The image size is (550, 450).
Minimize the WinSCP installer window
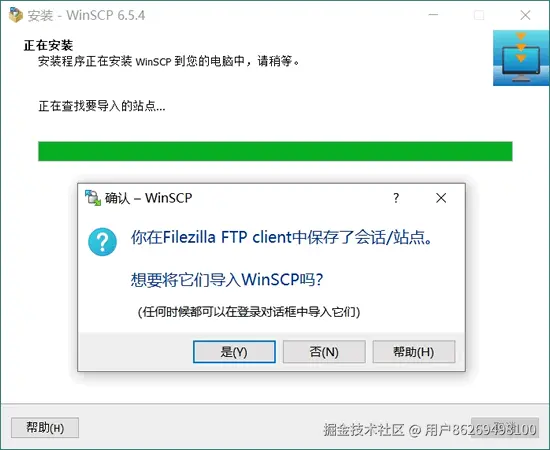[x=434, y=15]
